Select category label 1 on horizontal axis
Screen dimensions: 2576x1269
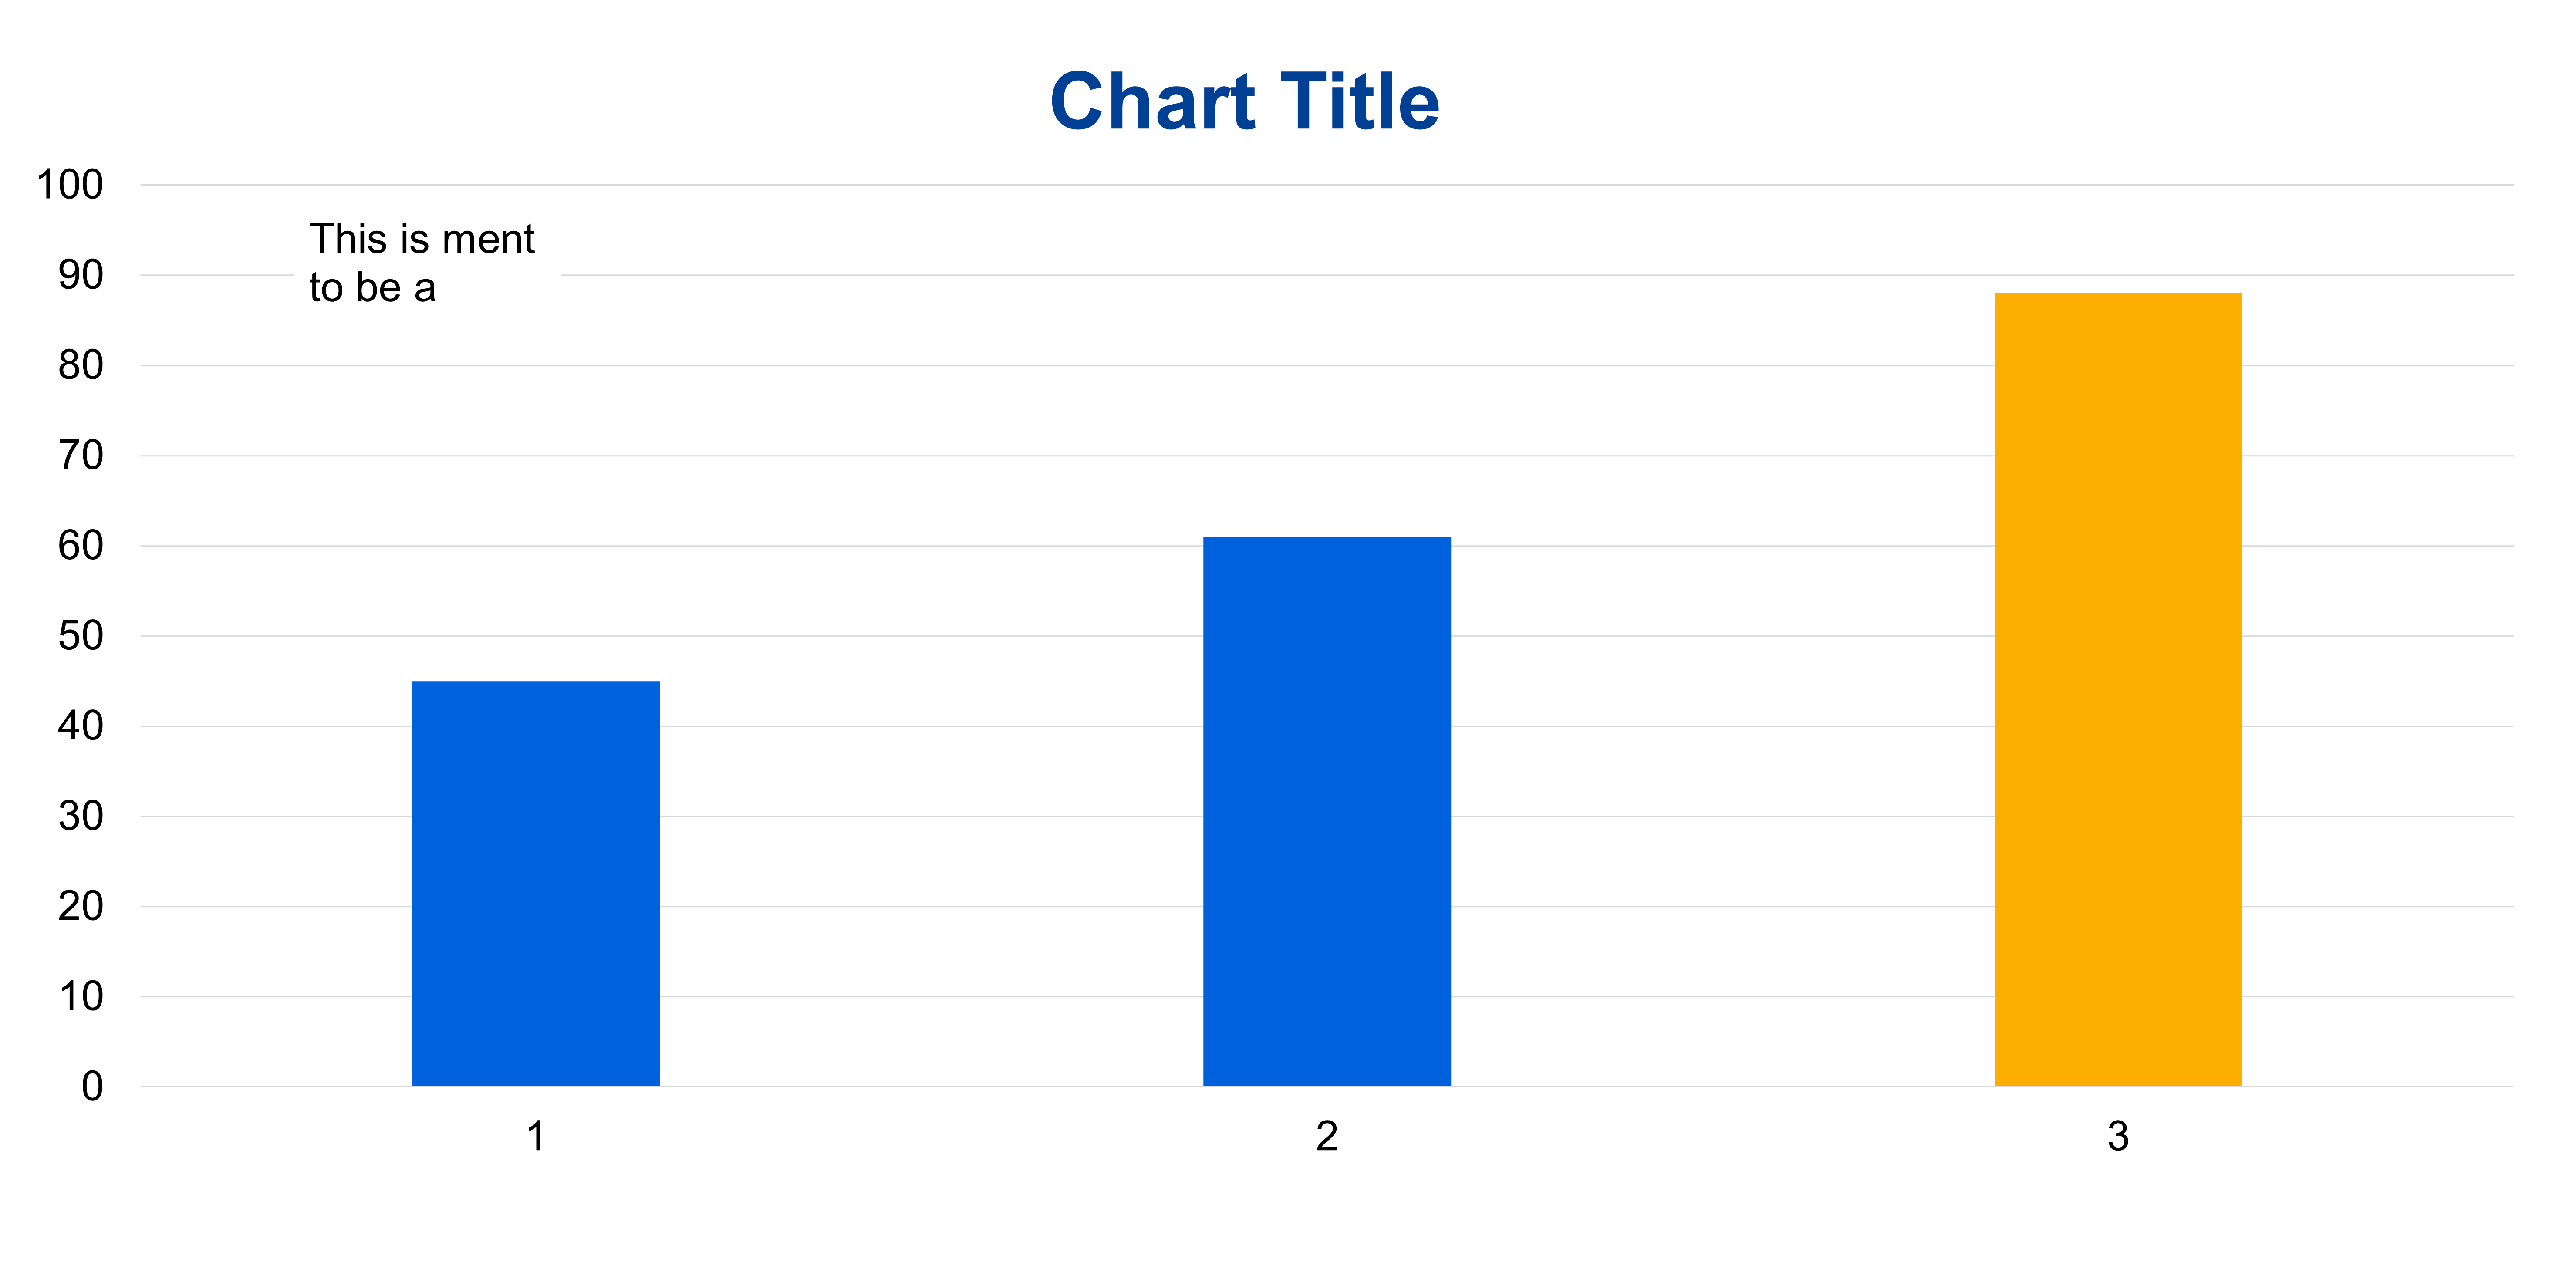pos(536,1136)
